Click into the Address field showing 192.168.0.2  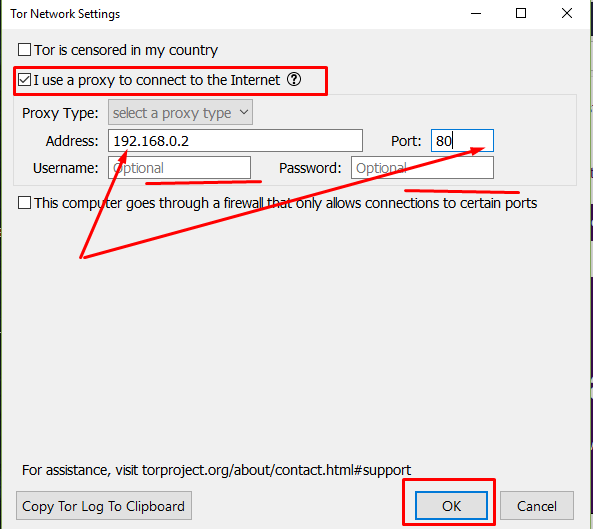tap(235, 141)
